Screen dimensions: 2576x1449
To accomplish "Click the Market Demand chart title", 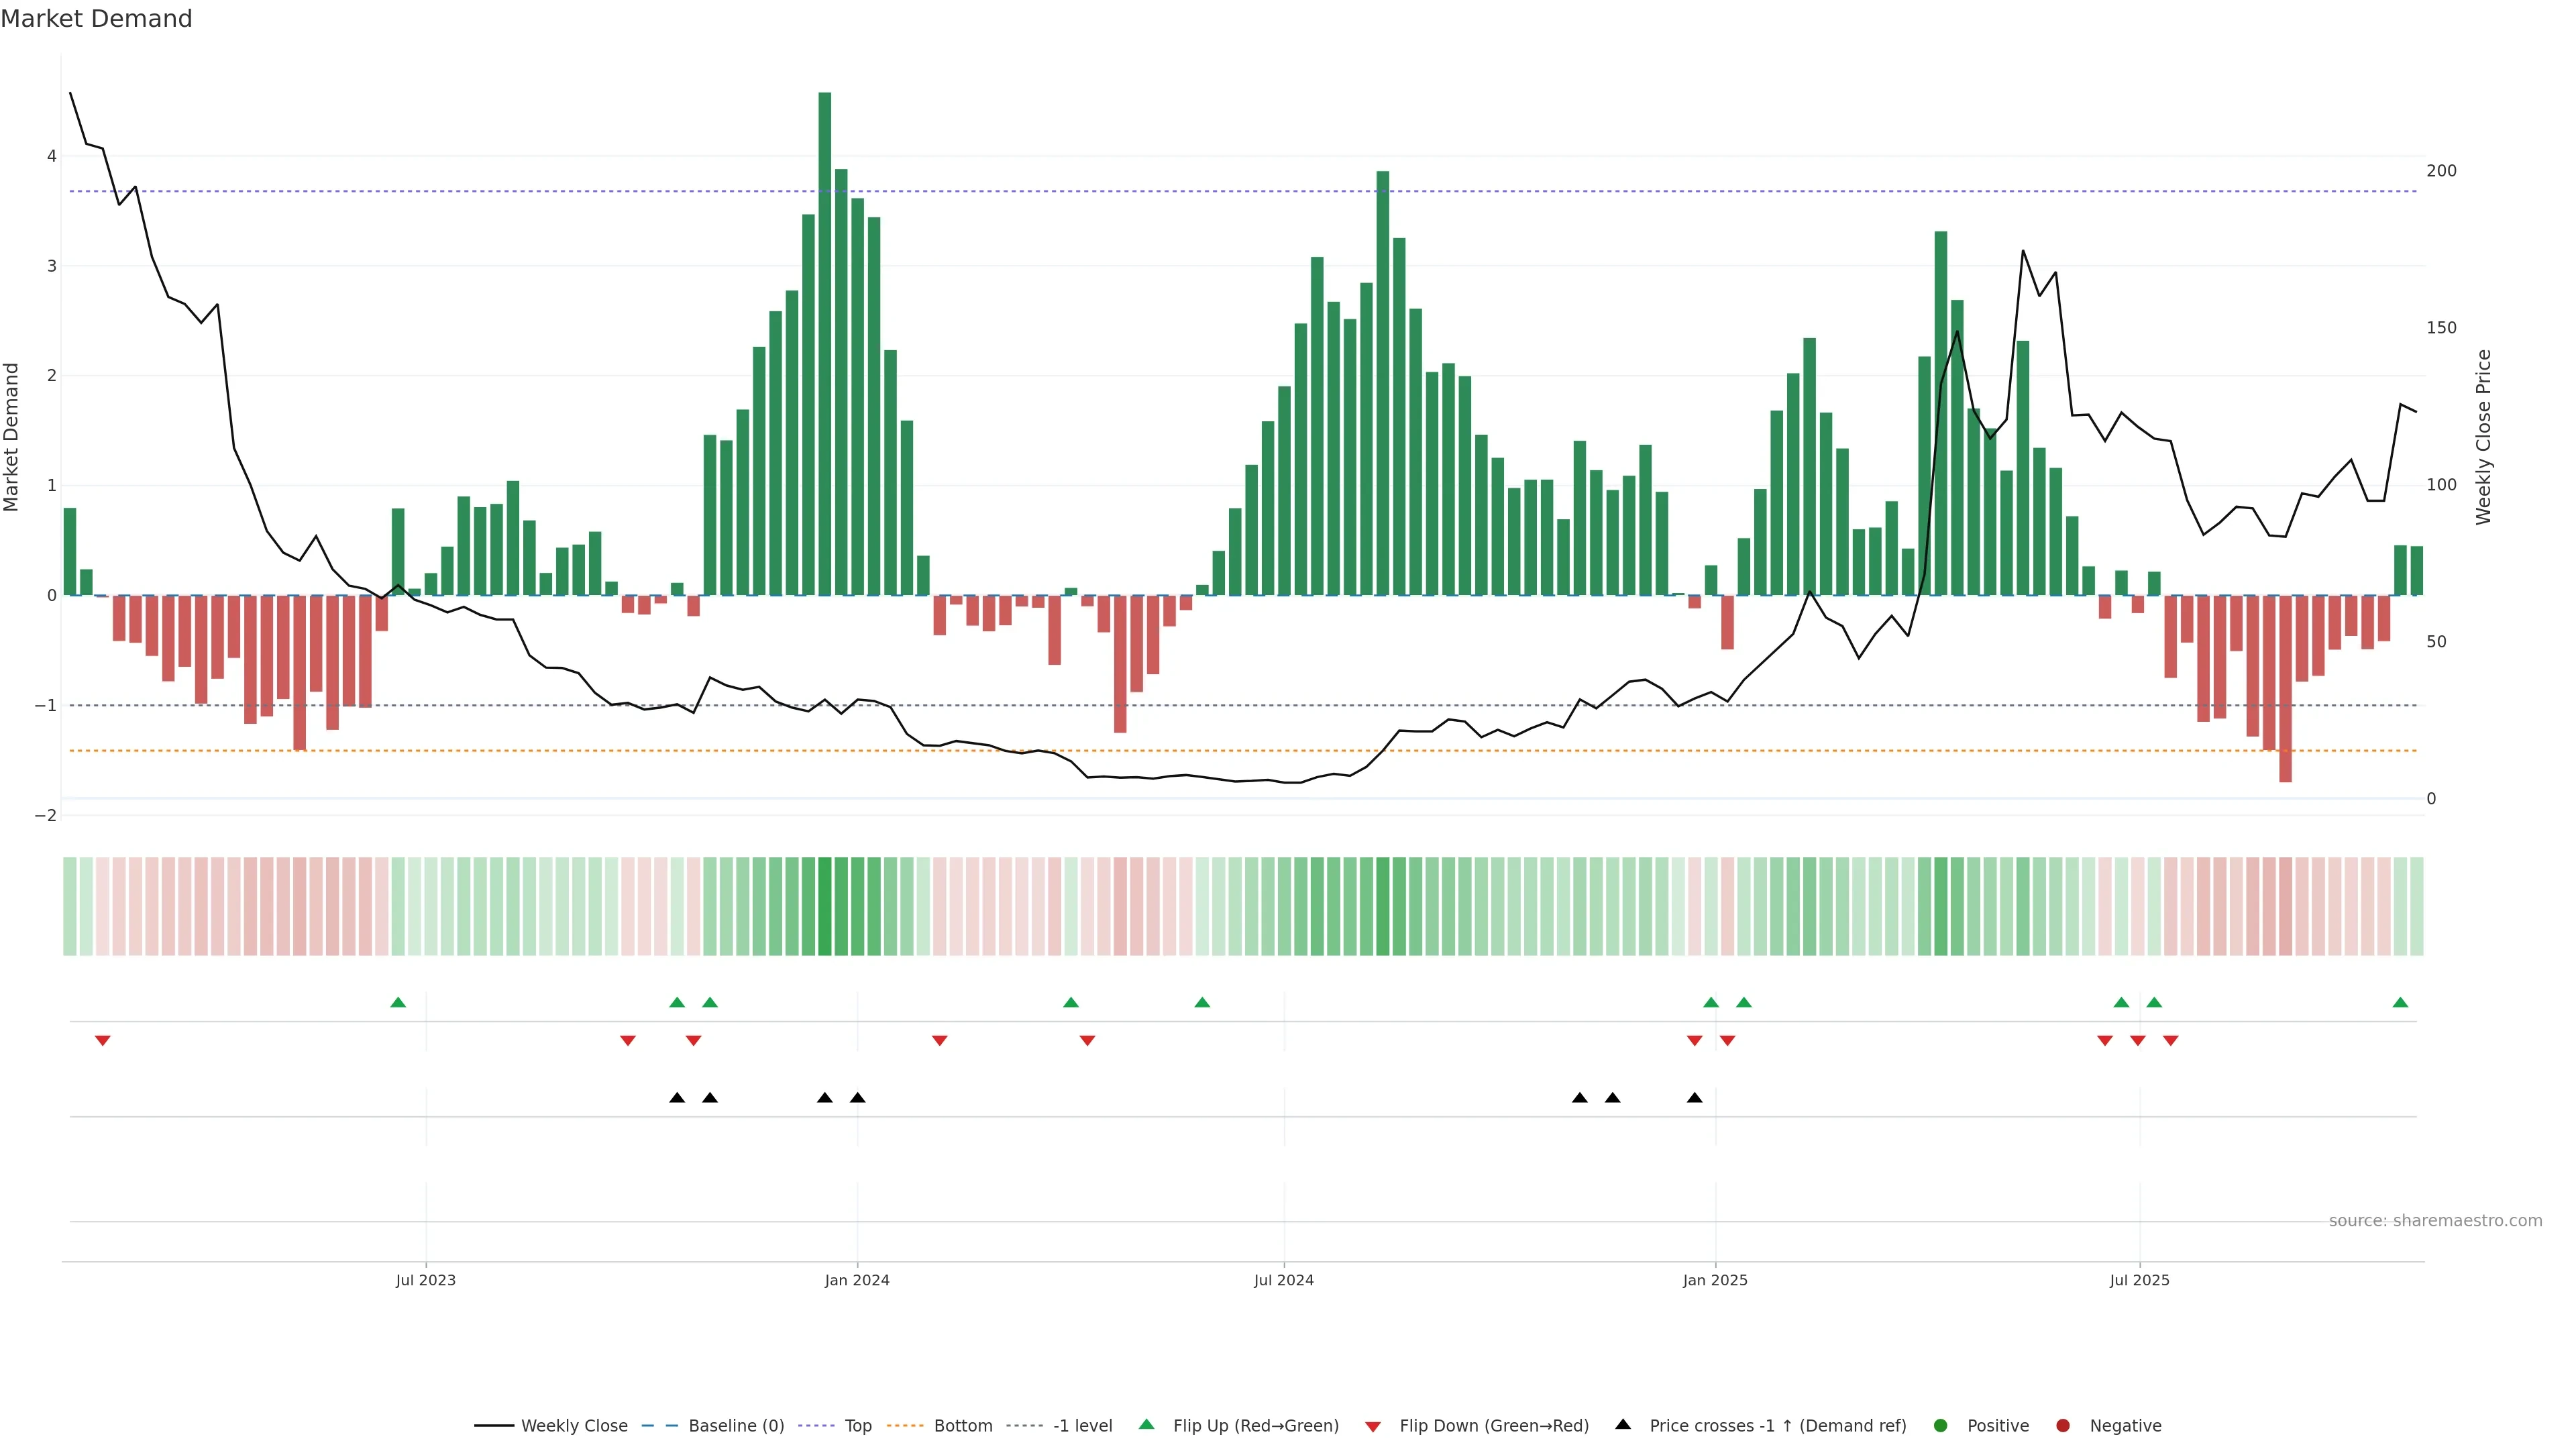I will click(96, 19).
